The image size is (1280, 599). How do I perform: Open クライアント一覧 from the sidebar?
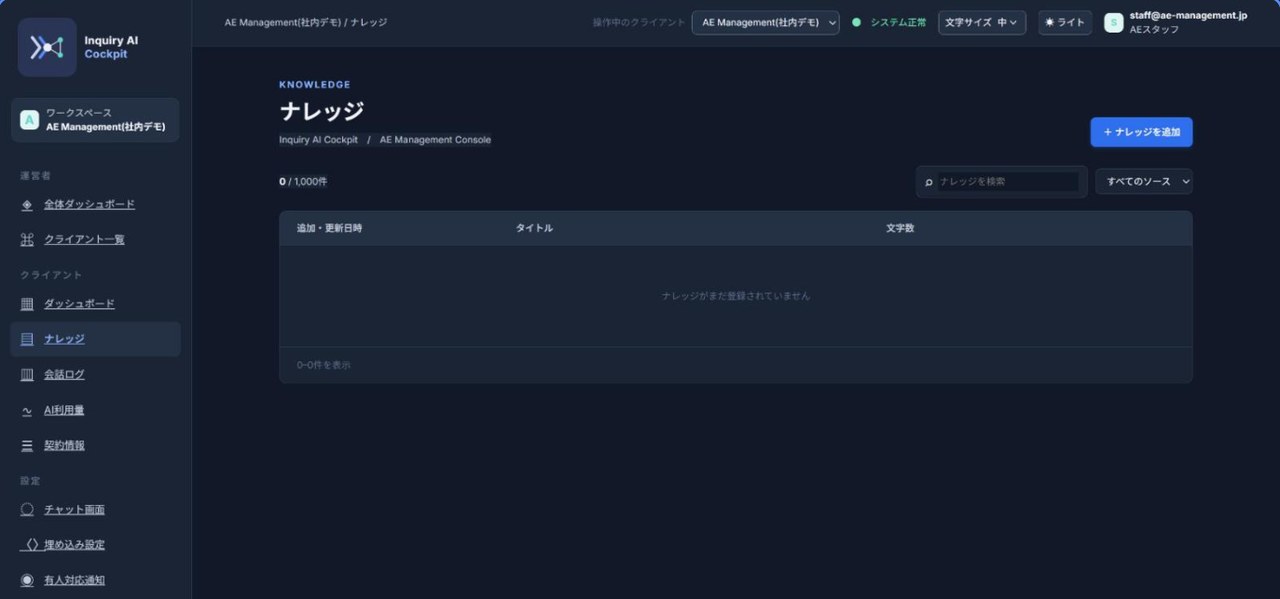click(x=95, y=240)
